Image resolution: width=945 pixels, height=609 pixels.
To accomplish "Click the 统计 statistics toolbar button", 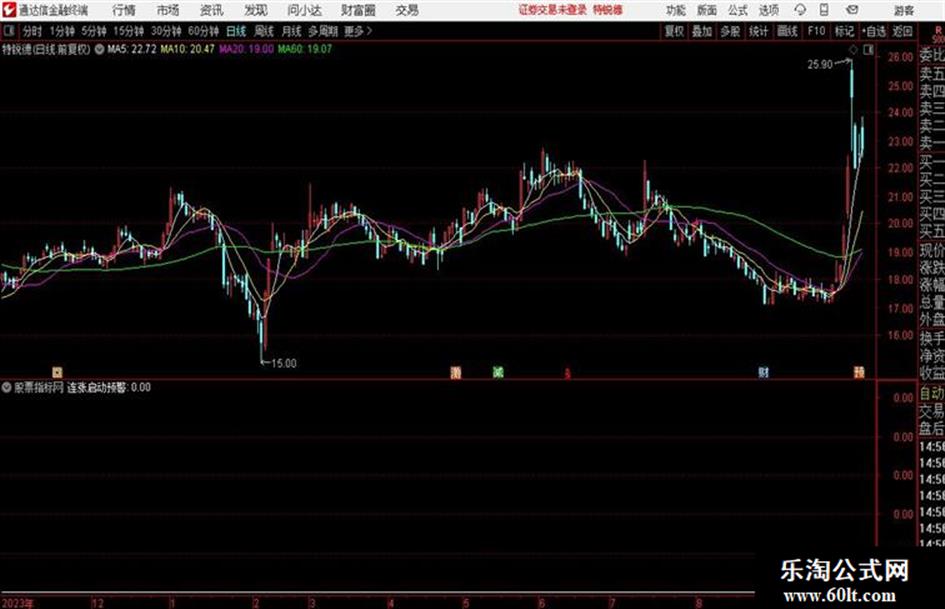I will coord(759,31).
